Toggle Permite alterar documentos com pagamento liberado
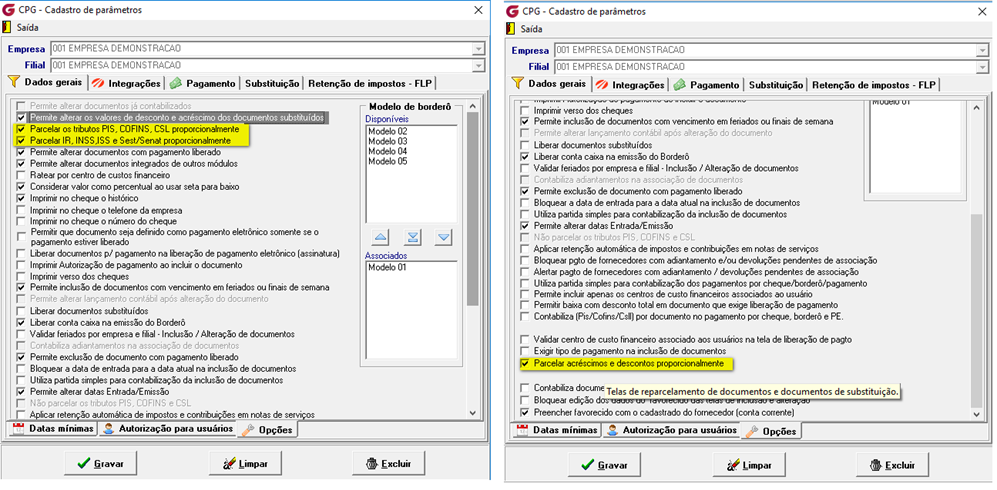The height and width of the screenshot is (490, 997). point(22,152)
